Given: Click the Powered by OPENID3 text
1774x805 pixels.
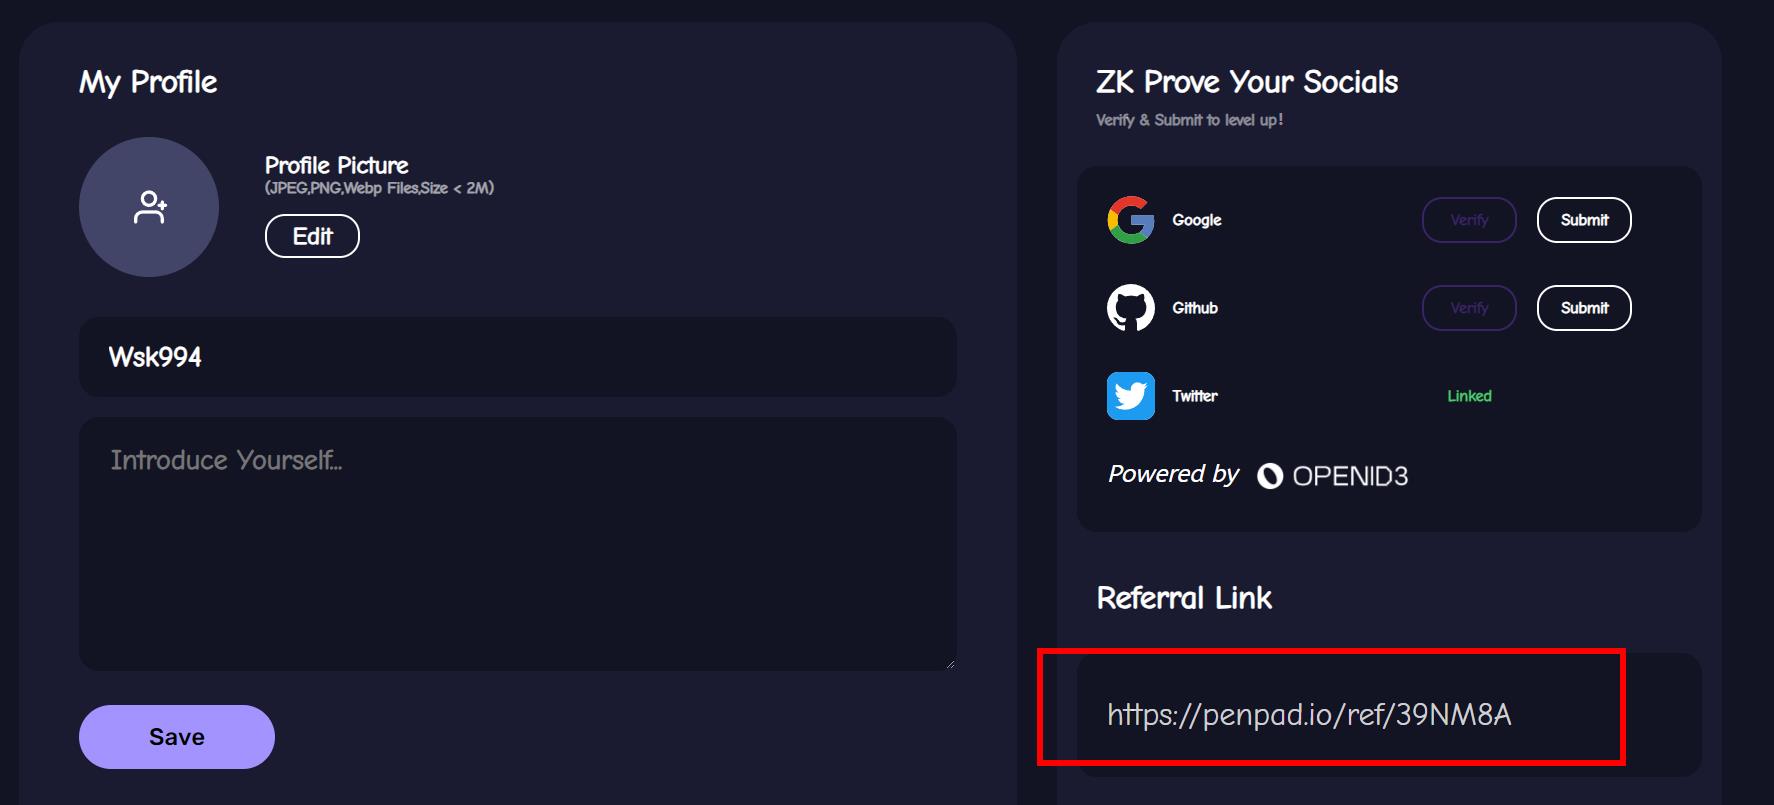Looking at the screenshot, I should point(1258,475).
